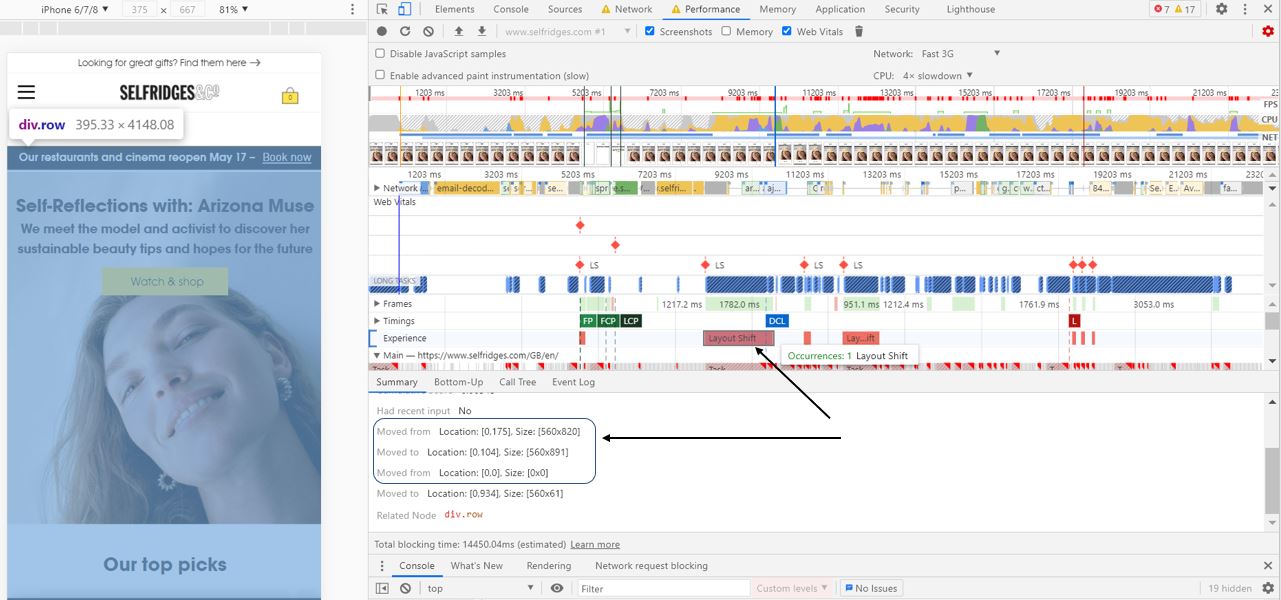Viewport: 1281px width, 600px height.
Task: Switch to the Sources tab
Action: coord(565,9)
